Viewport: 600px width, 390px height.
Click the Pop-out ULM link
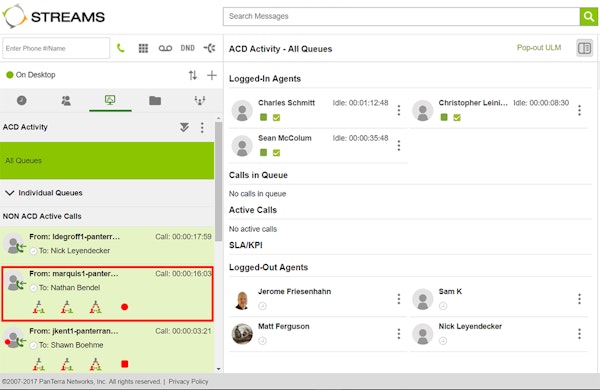pyautogui.click(x=539, y=47)
